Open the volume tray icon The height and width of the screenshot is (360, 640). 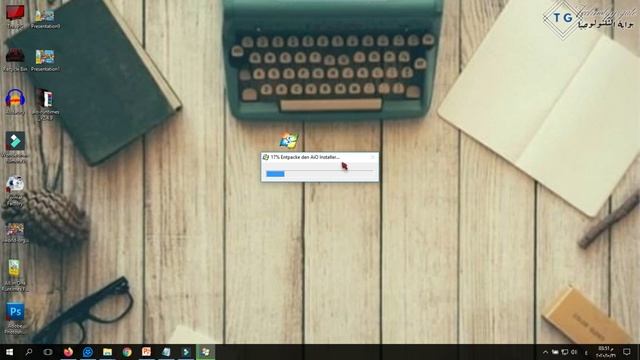pos(574,352)
